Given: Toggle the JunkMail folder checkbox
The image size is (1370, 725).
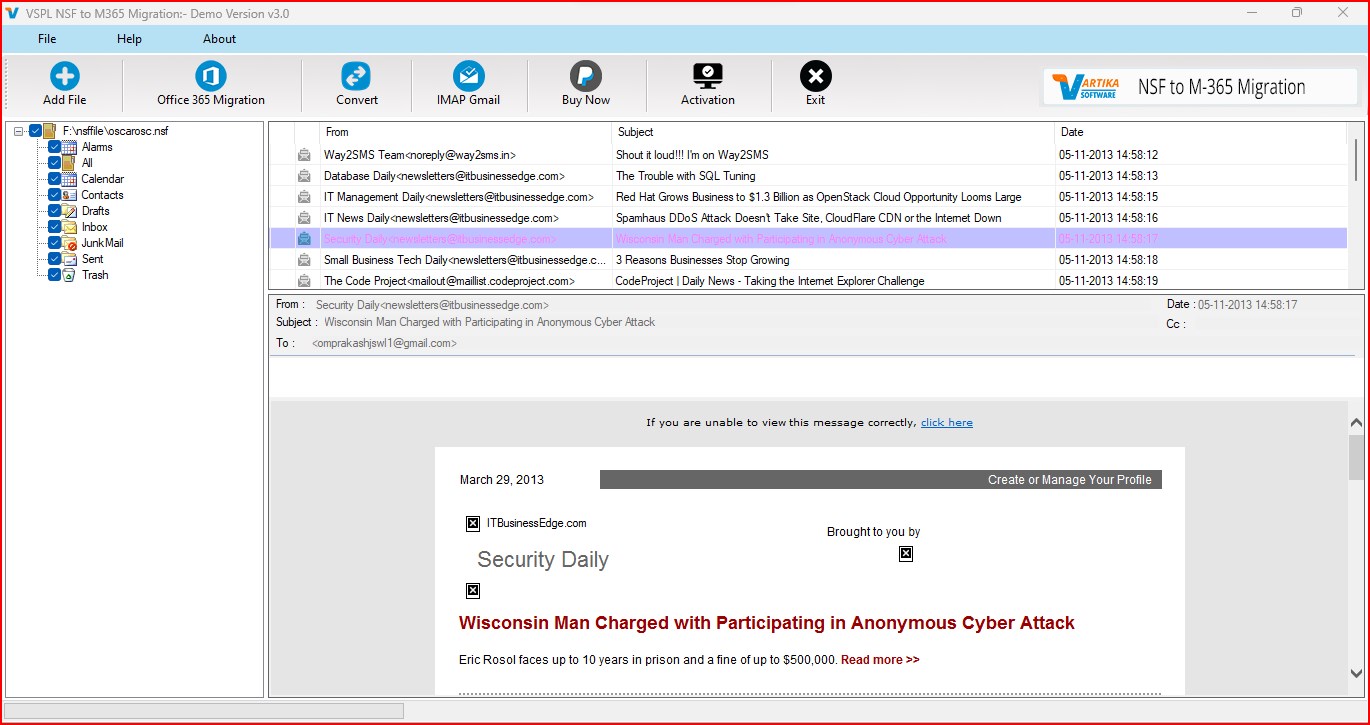Looking at the screenshot, I should pos(55,243).
